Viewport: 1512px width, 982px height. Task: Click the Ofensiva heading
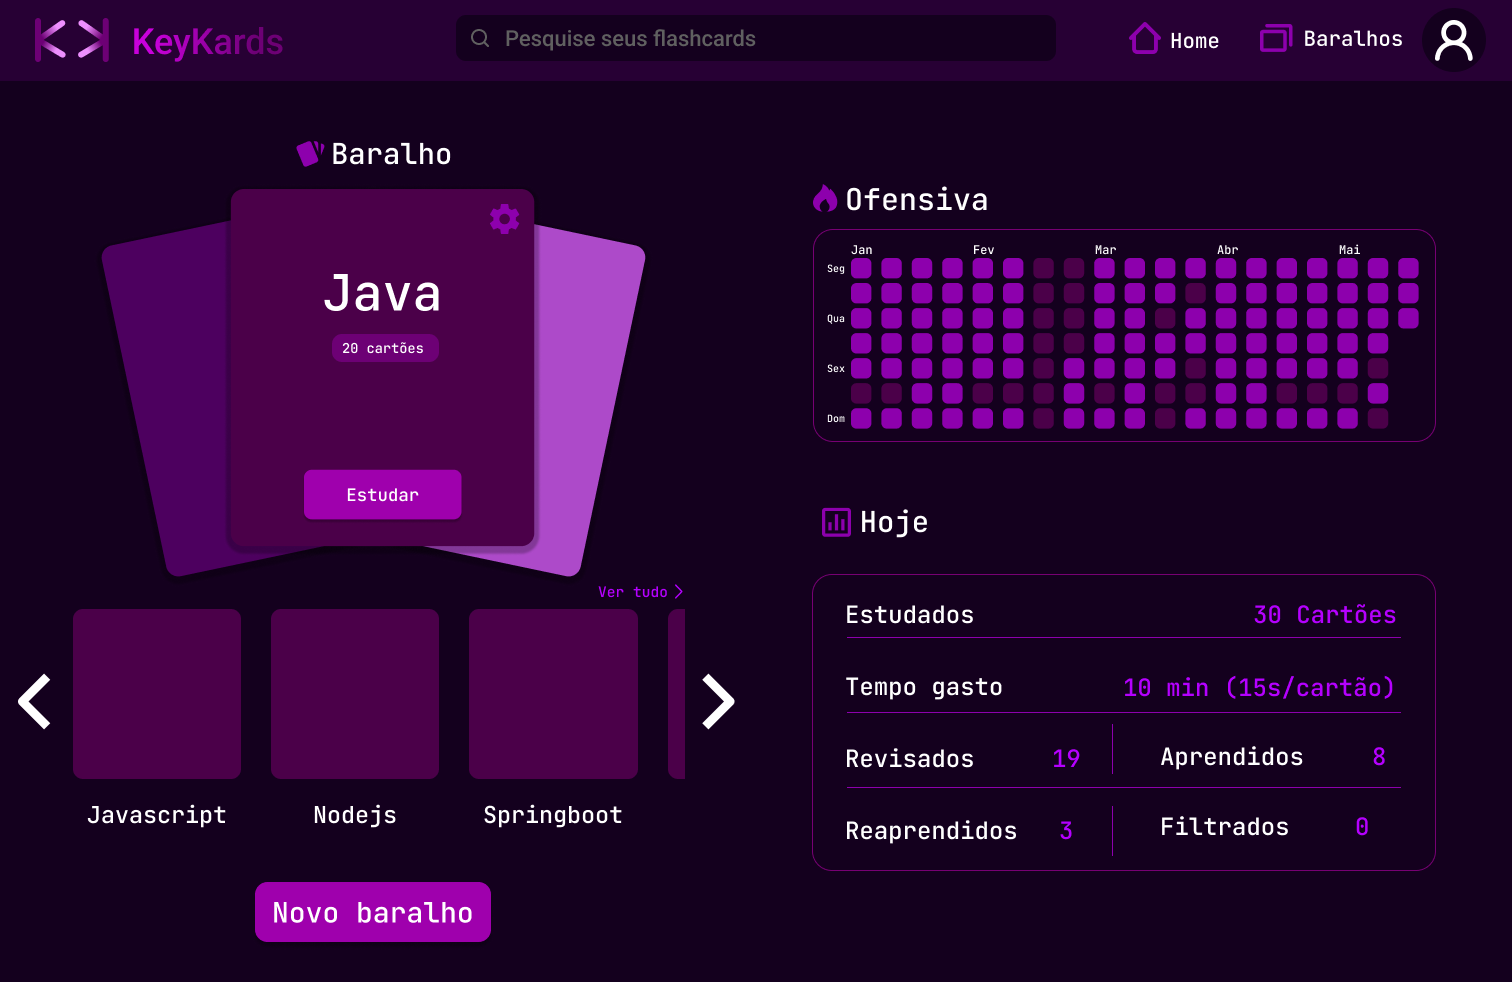(917, 200)
